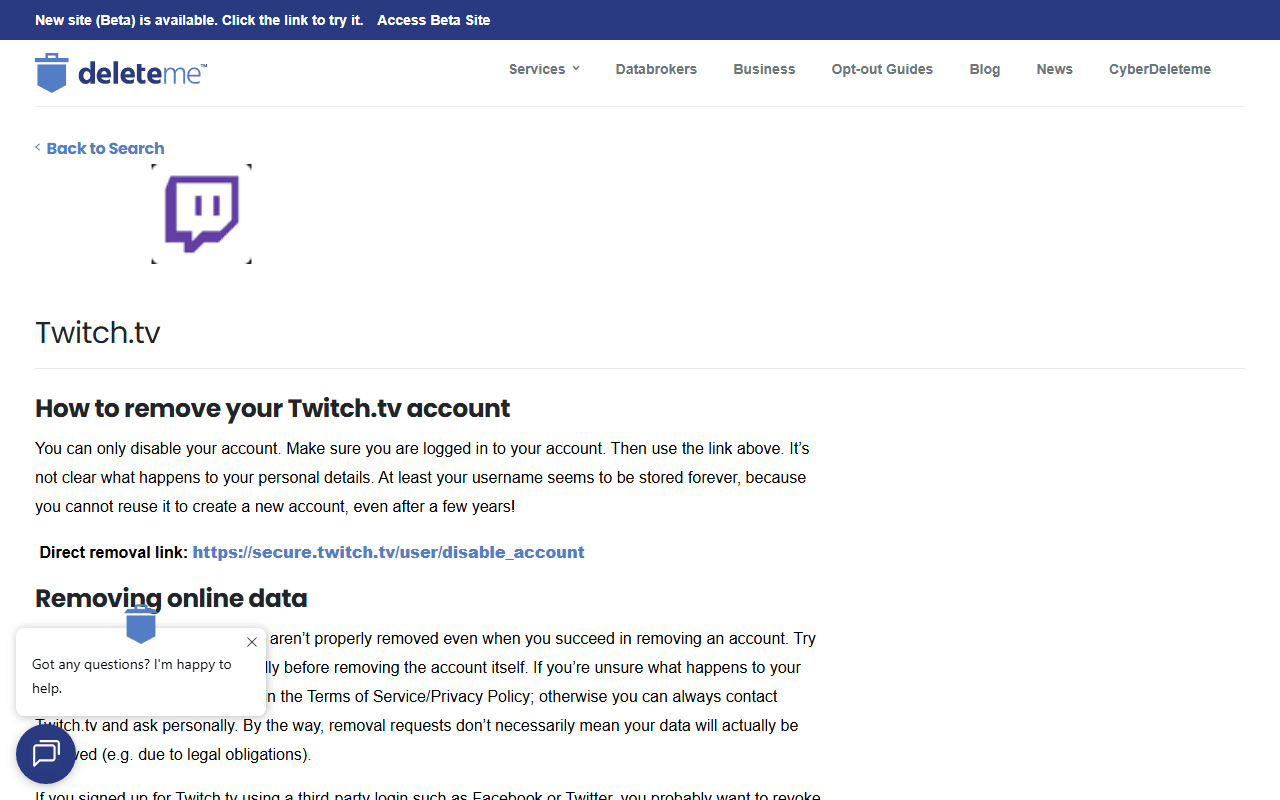Click the 'Direct removal link:' label

tap(113, 552)
